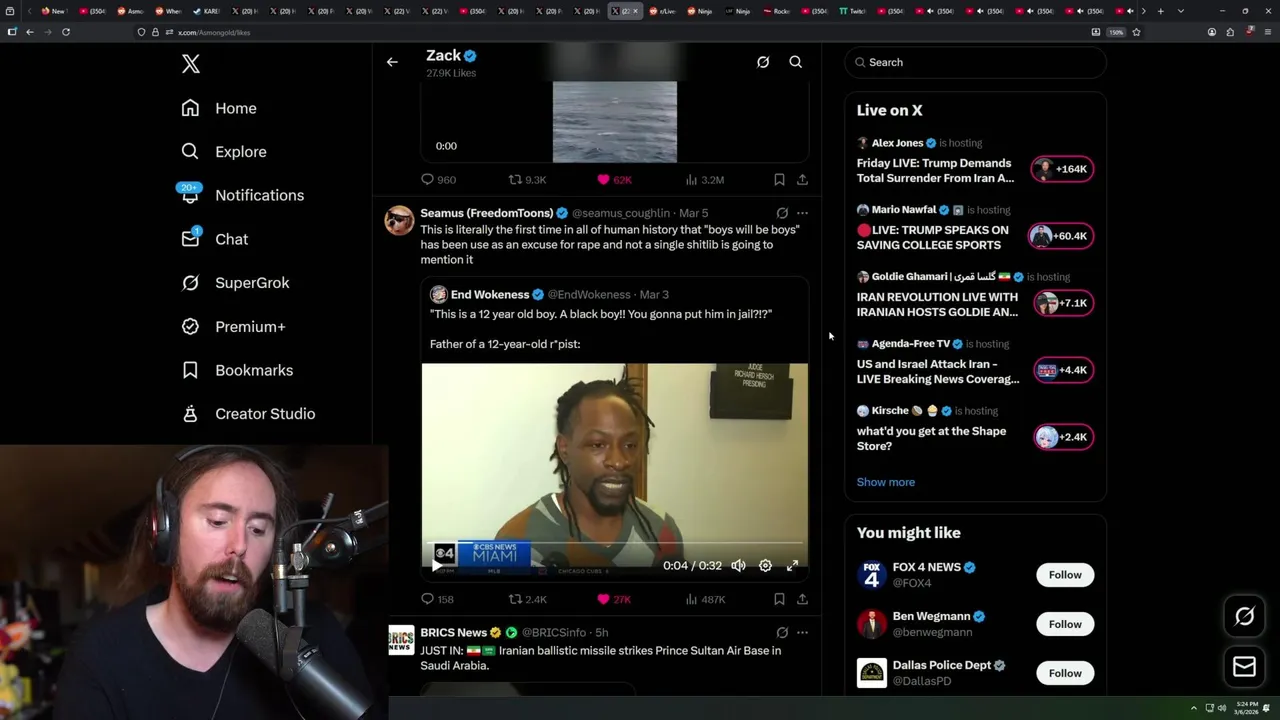Share Seamus's post

(802, 600)
